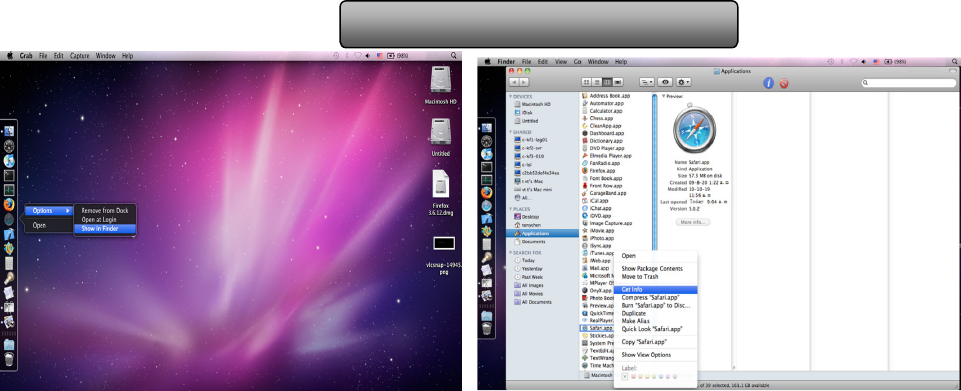Collapse the SEARCH FOR sidebar section
The image size is (961, 391).
pyautogui.click(x=510, y=252)
